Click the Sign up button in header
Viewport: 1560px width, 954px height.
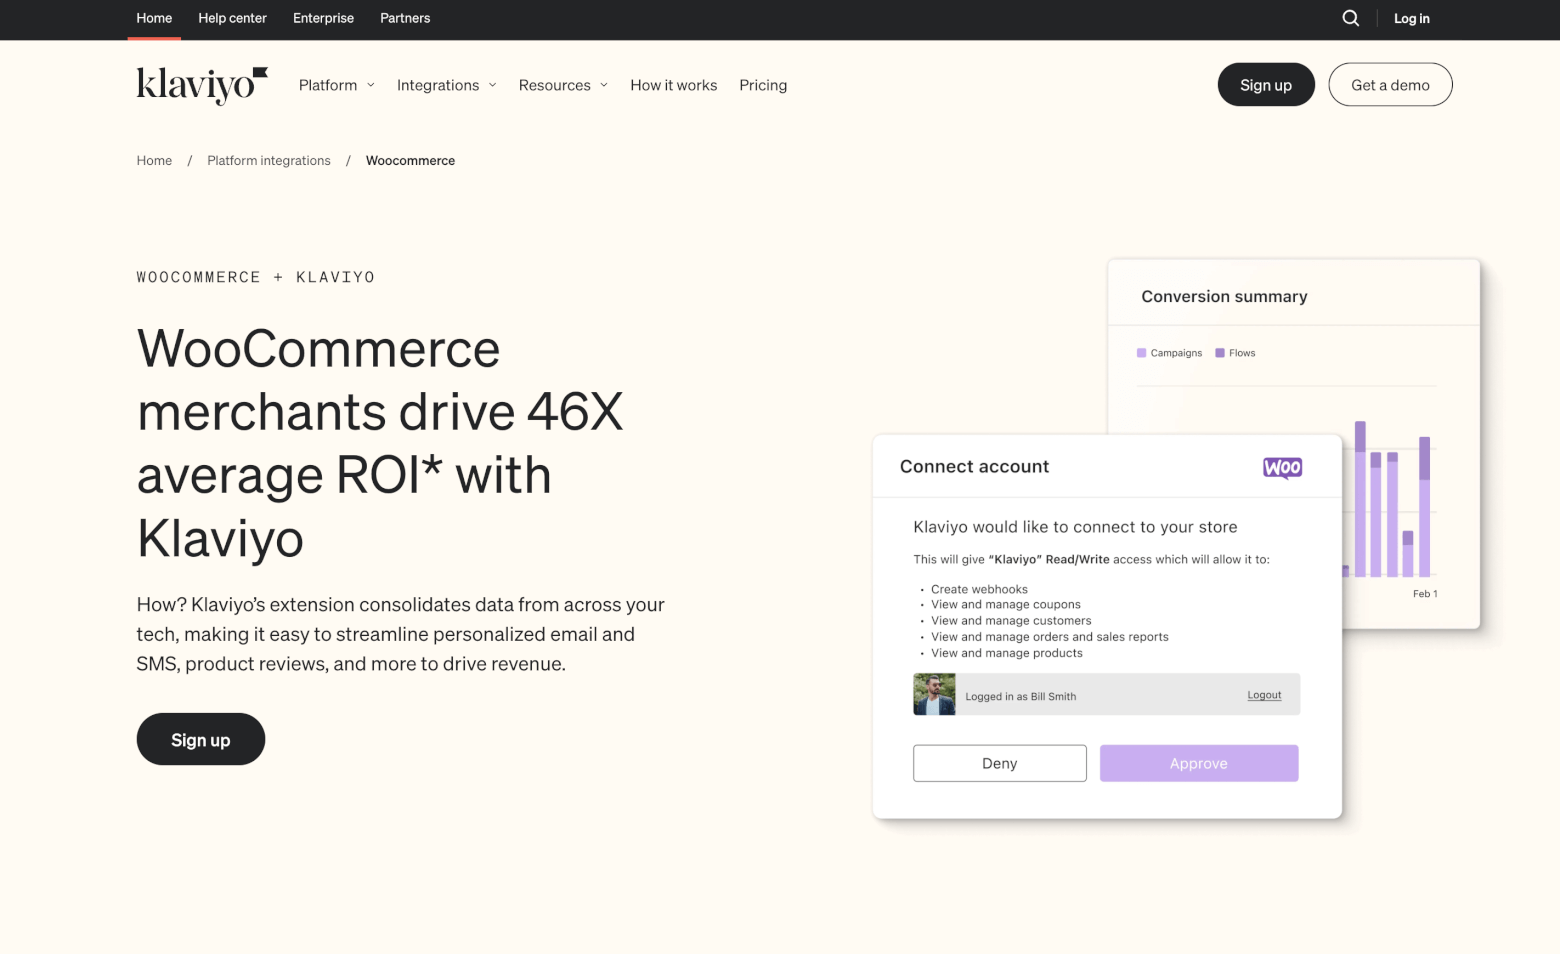1266,85
